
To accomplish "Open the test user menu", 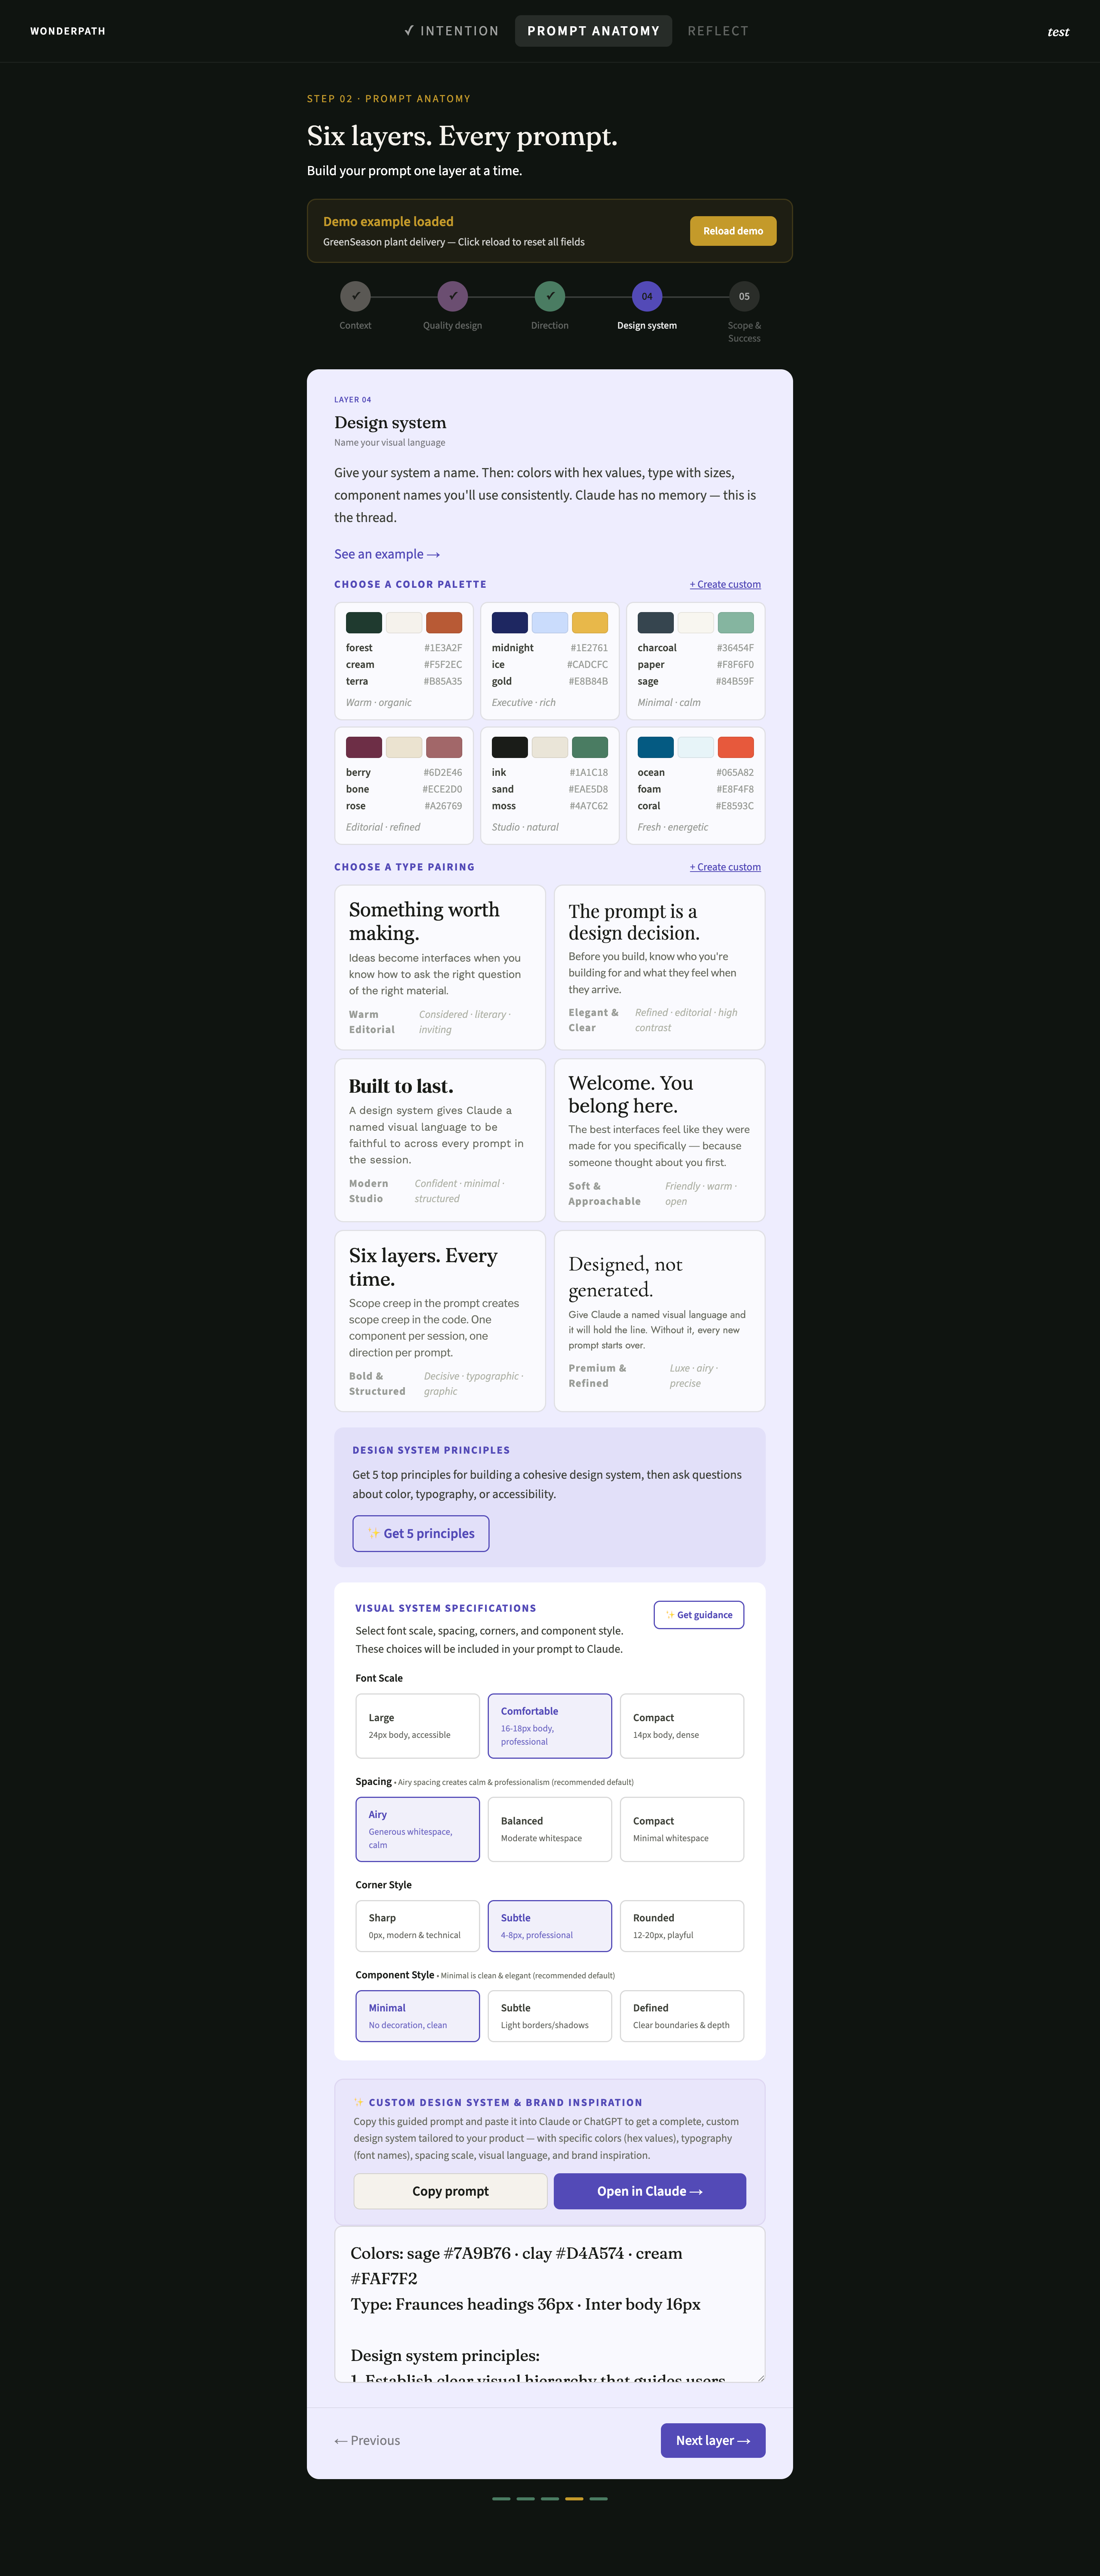I will (1058, 32).
